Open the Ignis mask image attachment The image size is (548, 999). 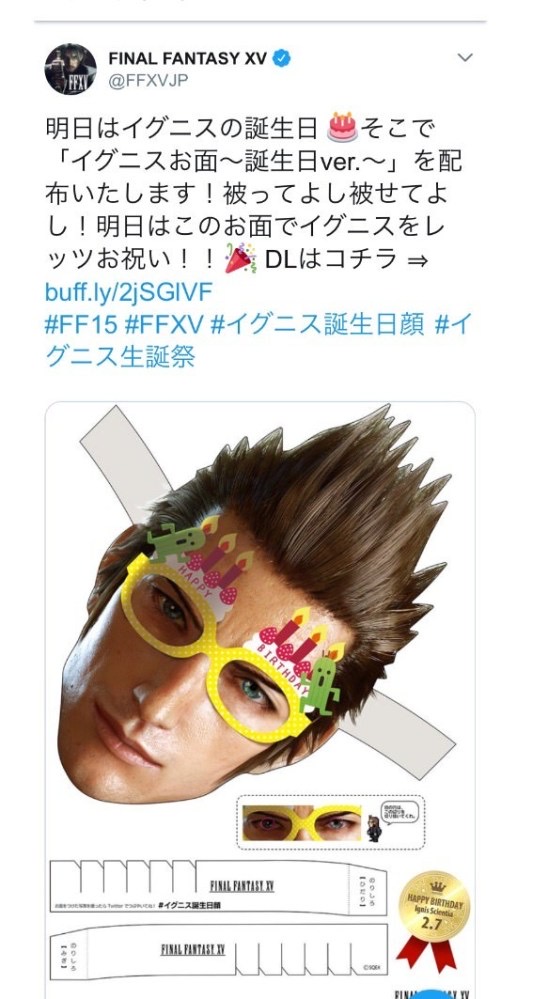click(x=260, y=700)
